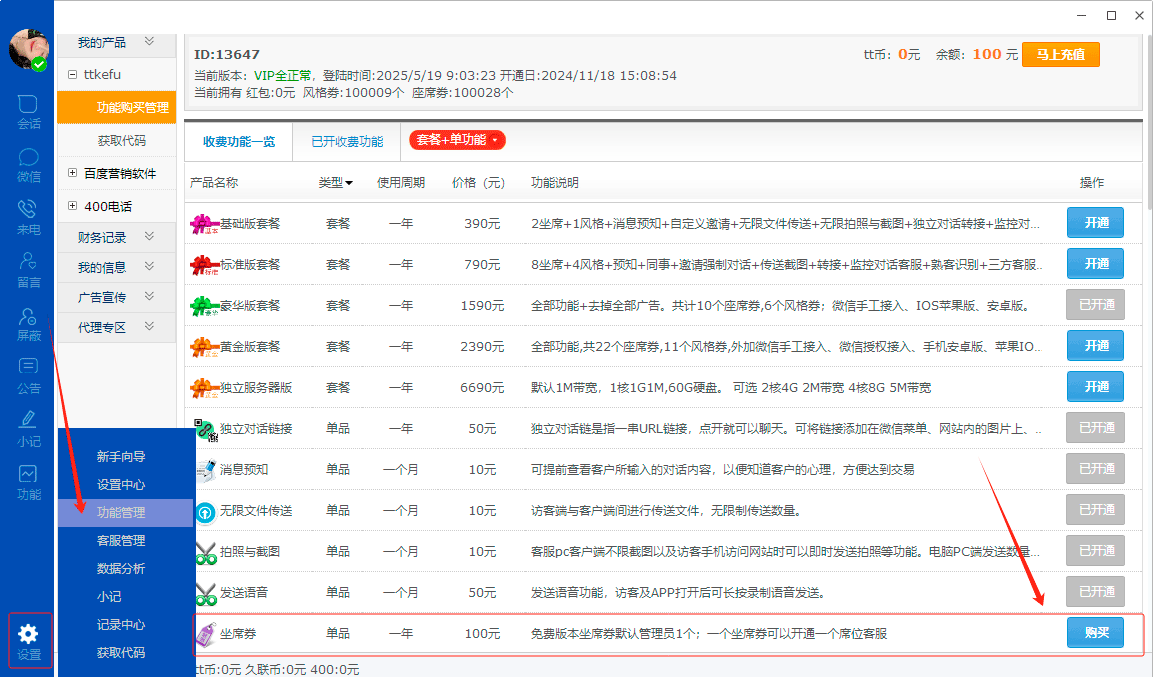This screenshot has height=677, width=1153.
Task: Choose 设置中心 in settings menu
Action: point(121,484)
